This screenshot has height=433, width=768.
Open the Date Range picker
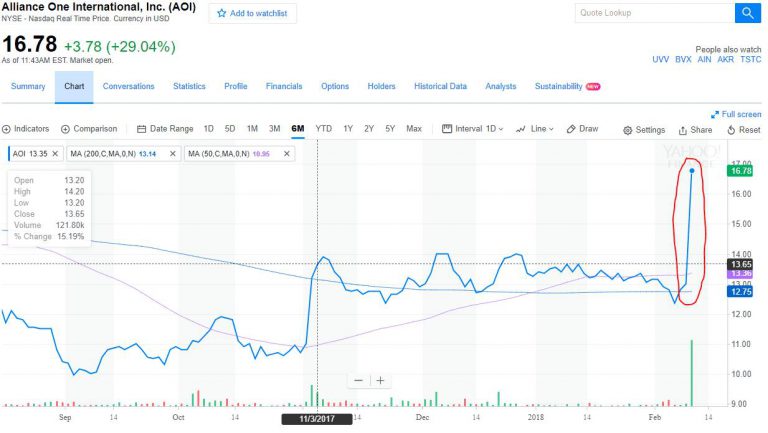point(165,129)
